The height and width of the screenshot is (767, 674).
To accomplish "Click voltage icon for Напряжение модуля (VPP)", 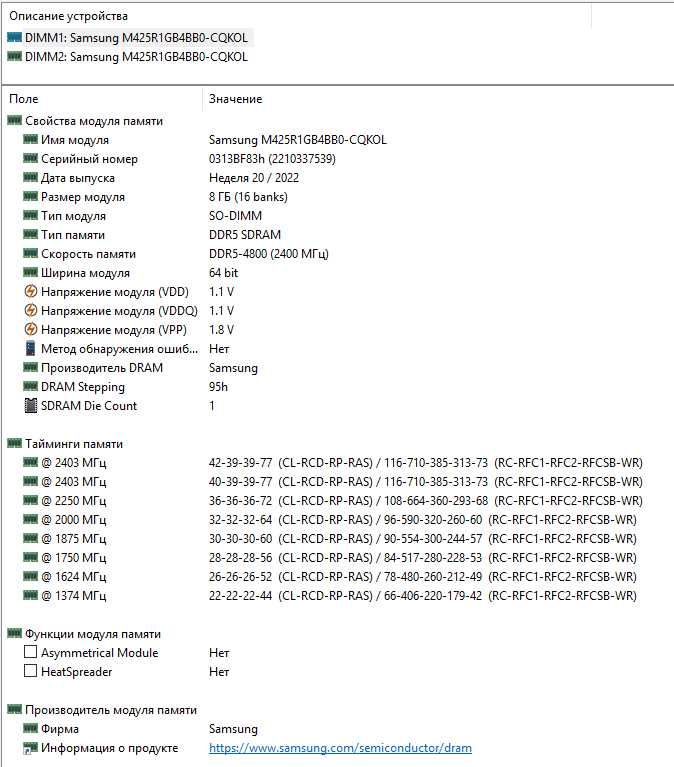I will coord(30,329).
